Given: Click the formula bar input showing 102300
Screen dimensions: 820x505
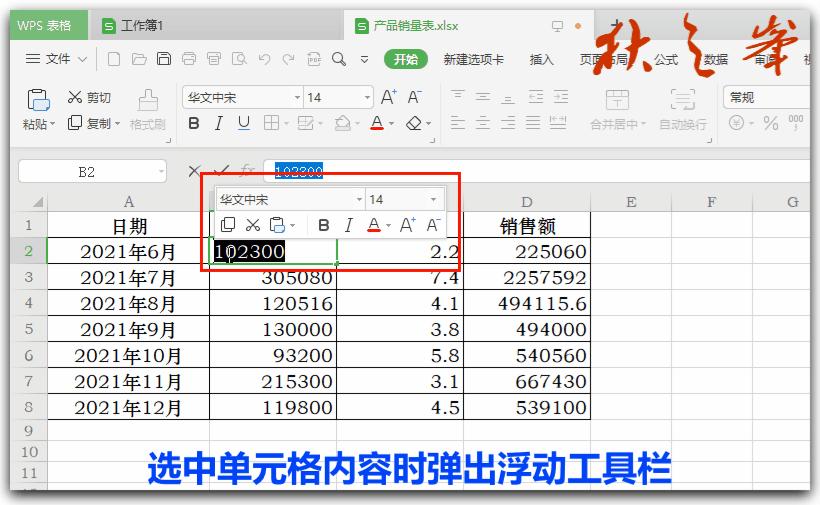Looking at the screenshot, I should pyautogui.click(x=536, y=171).
